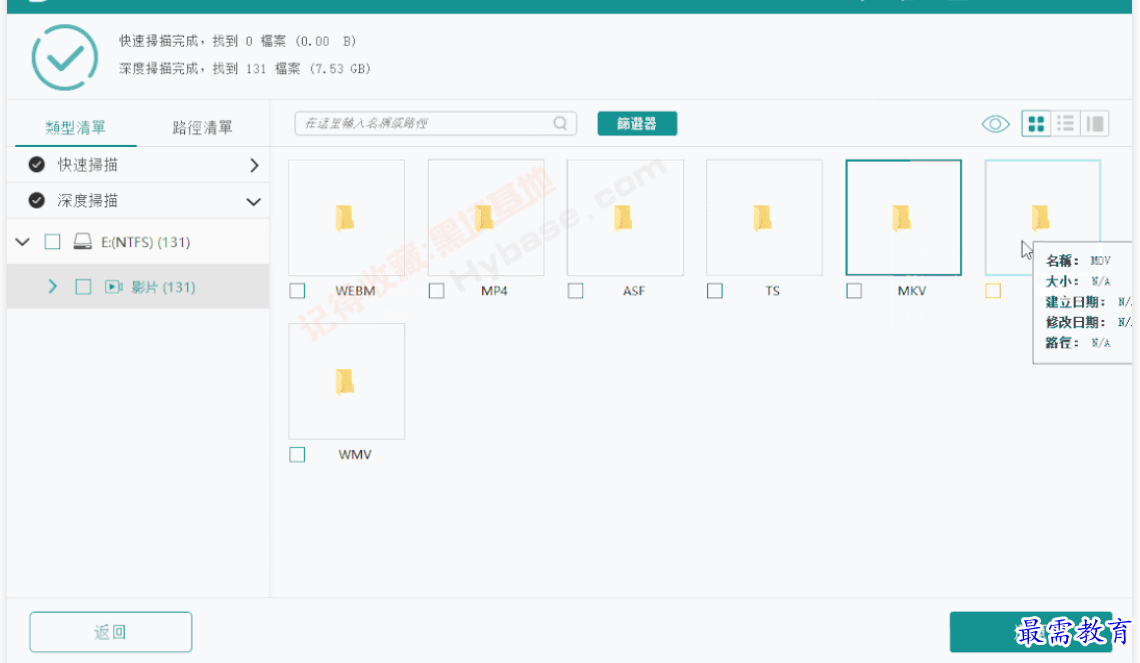The width and height of the screenshot is (1140, 663).
Task: Click the E: drive icon
Action: [83, 241]
